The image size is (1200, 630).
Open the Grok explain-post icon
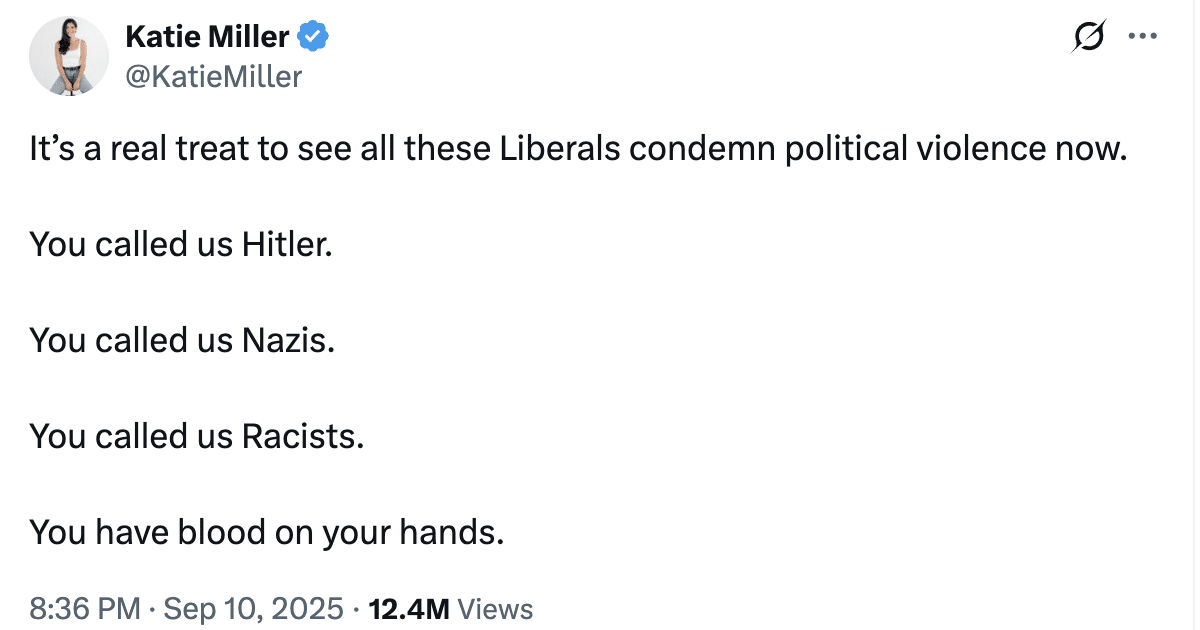[1088, 37]
